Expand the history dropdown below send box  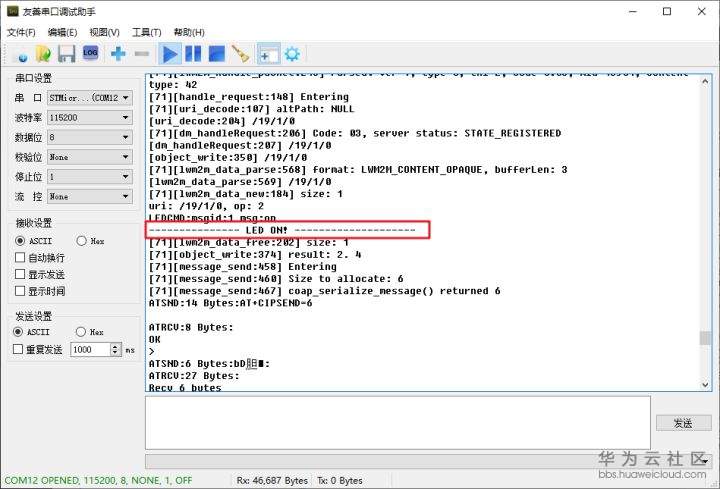tap(704, 461)
